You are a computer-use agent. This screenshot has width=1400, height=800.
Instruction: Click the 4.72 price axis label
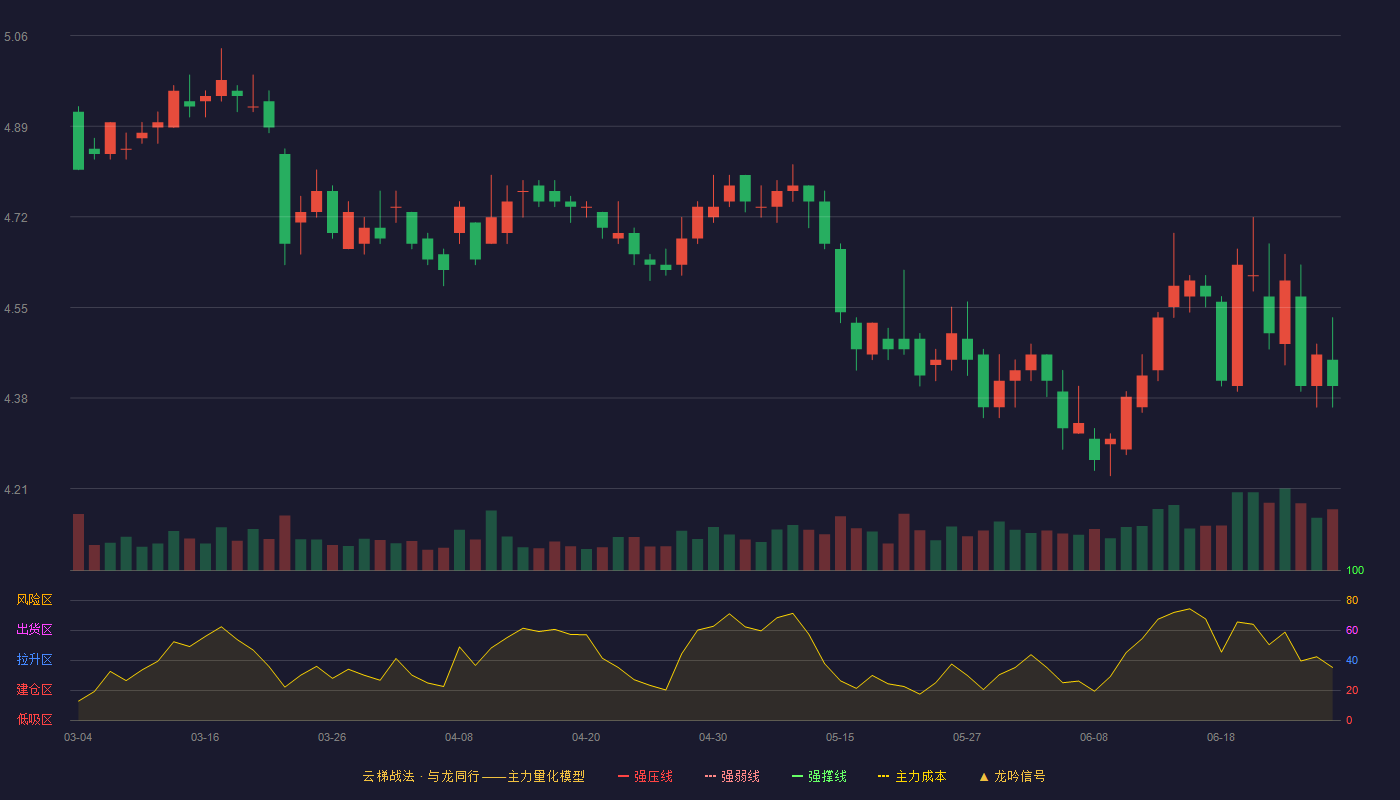[x=16, y=218]
